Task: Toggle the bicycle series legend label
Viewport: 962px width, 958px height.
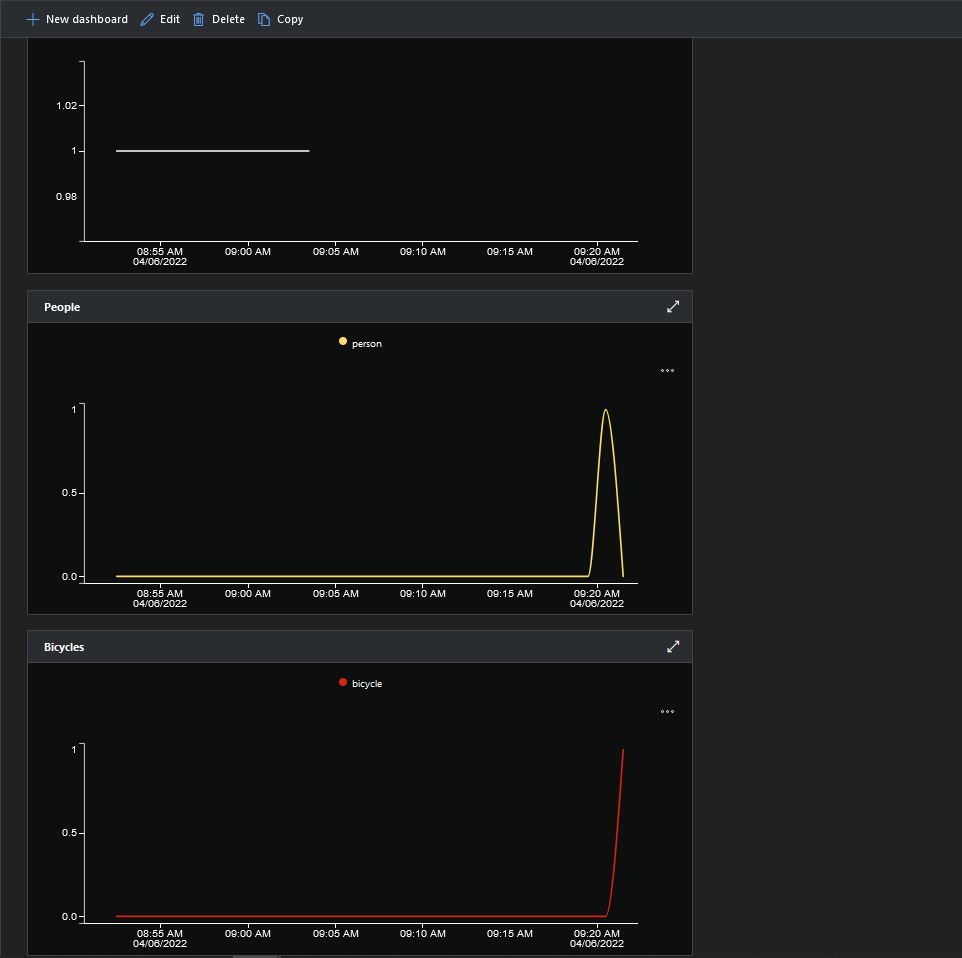Action: [x=367, y=683]
